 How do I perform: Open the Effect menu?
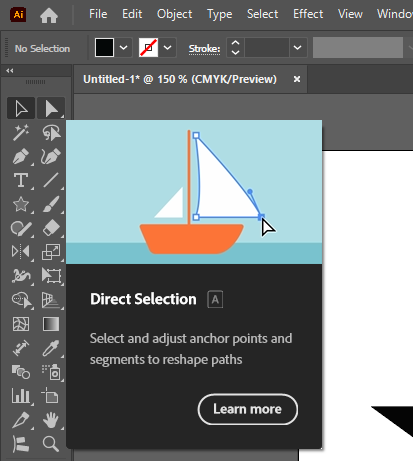point(308,14)
